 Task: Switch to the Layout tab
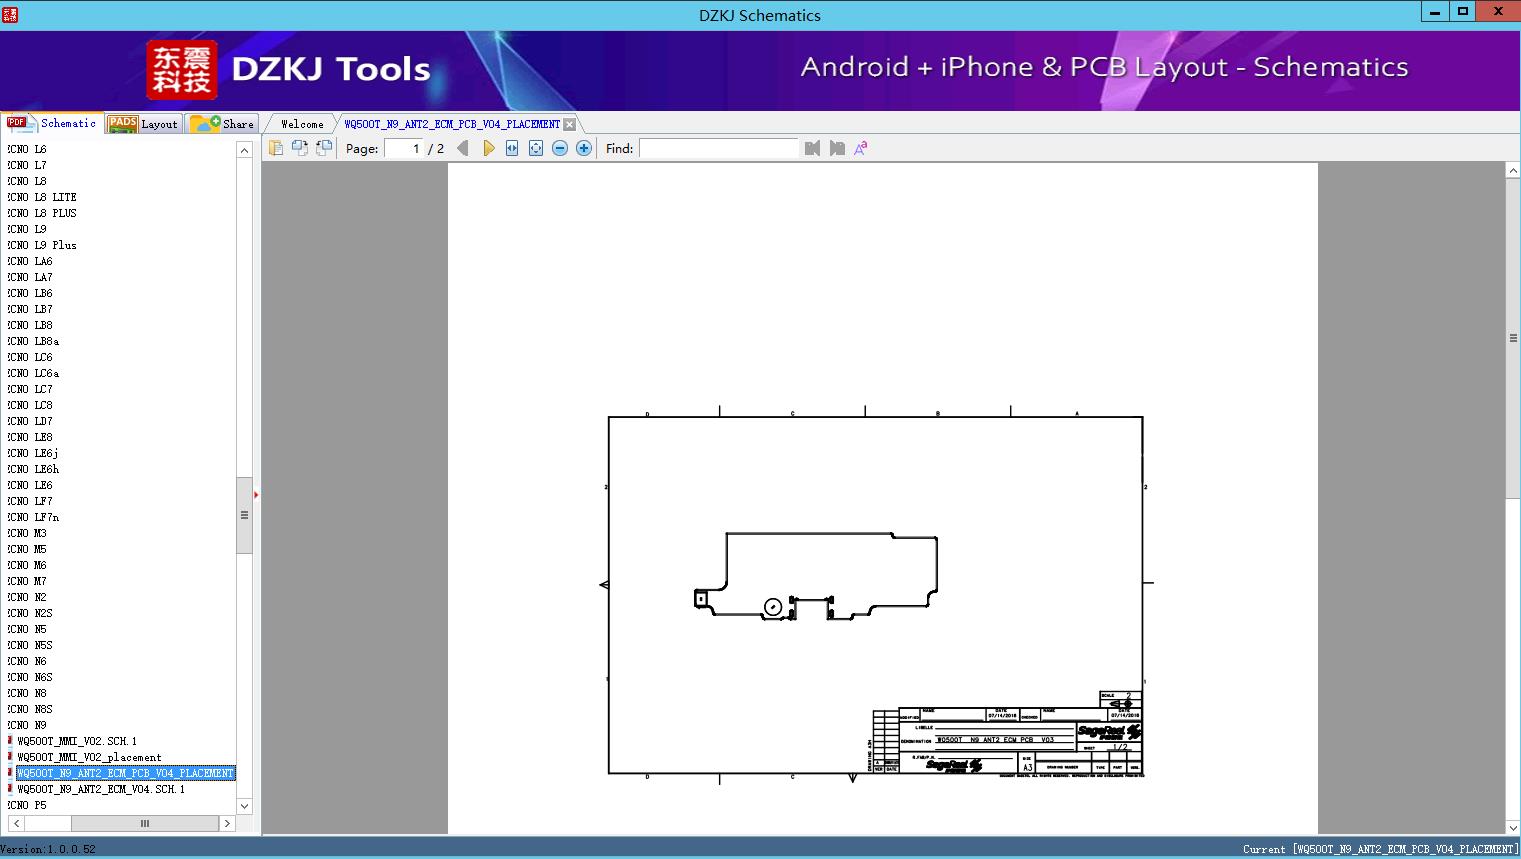coord(143,124)
